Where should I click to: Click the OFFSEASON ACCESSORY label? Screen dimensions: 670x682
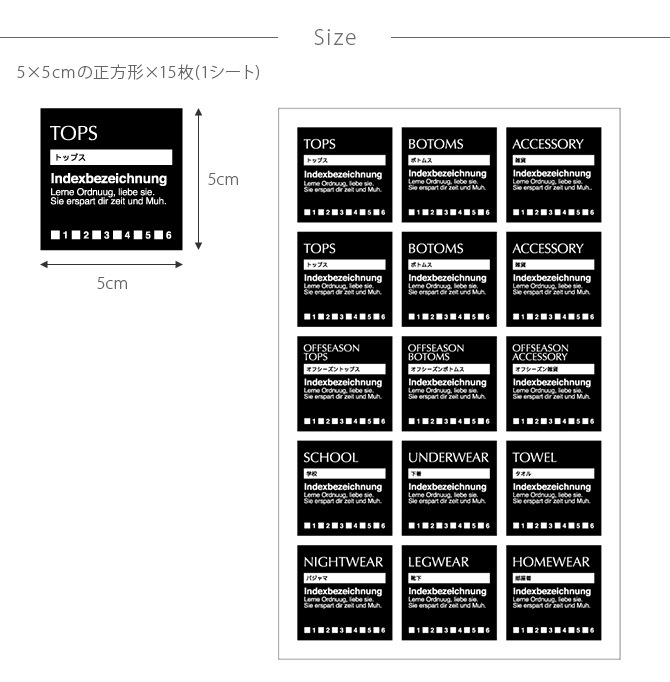(x=553, y=383)
